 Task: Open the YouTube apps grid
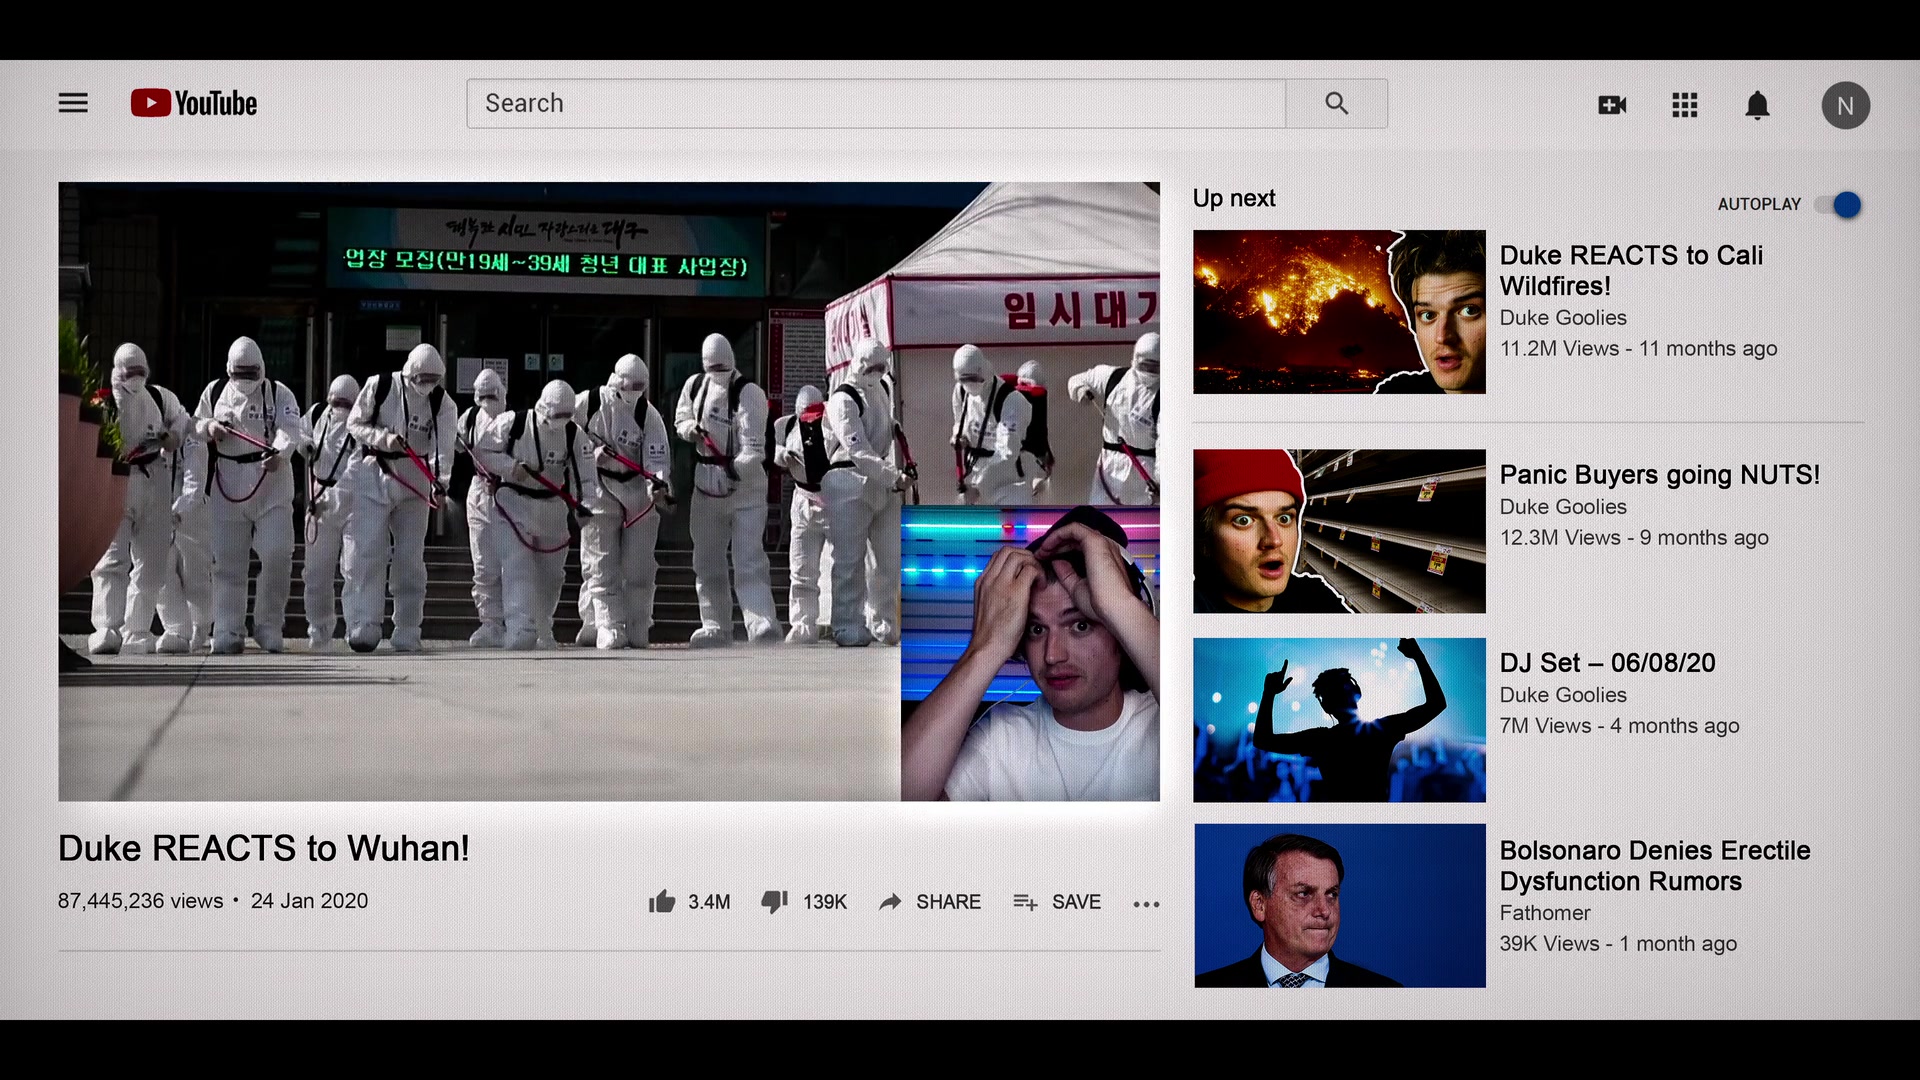coord(1685,105)
